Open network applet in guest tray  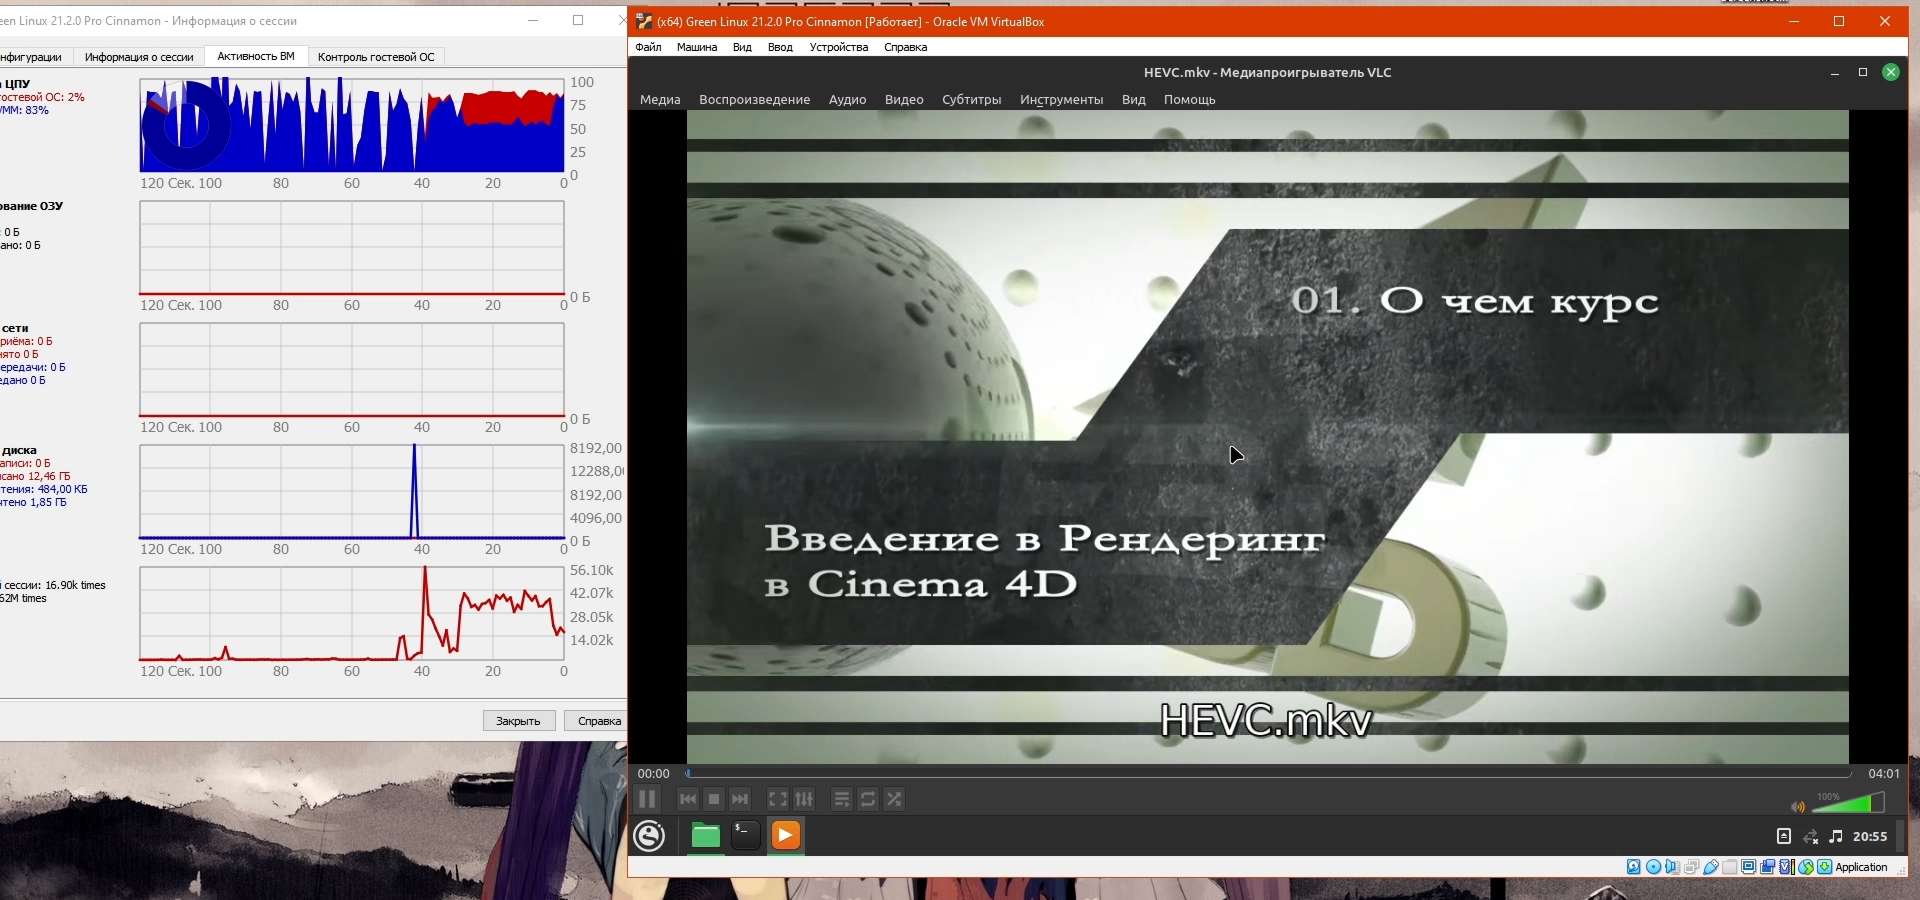tap(1811, 836)
